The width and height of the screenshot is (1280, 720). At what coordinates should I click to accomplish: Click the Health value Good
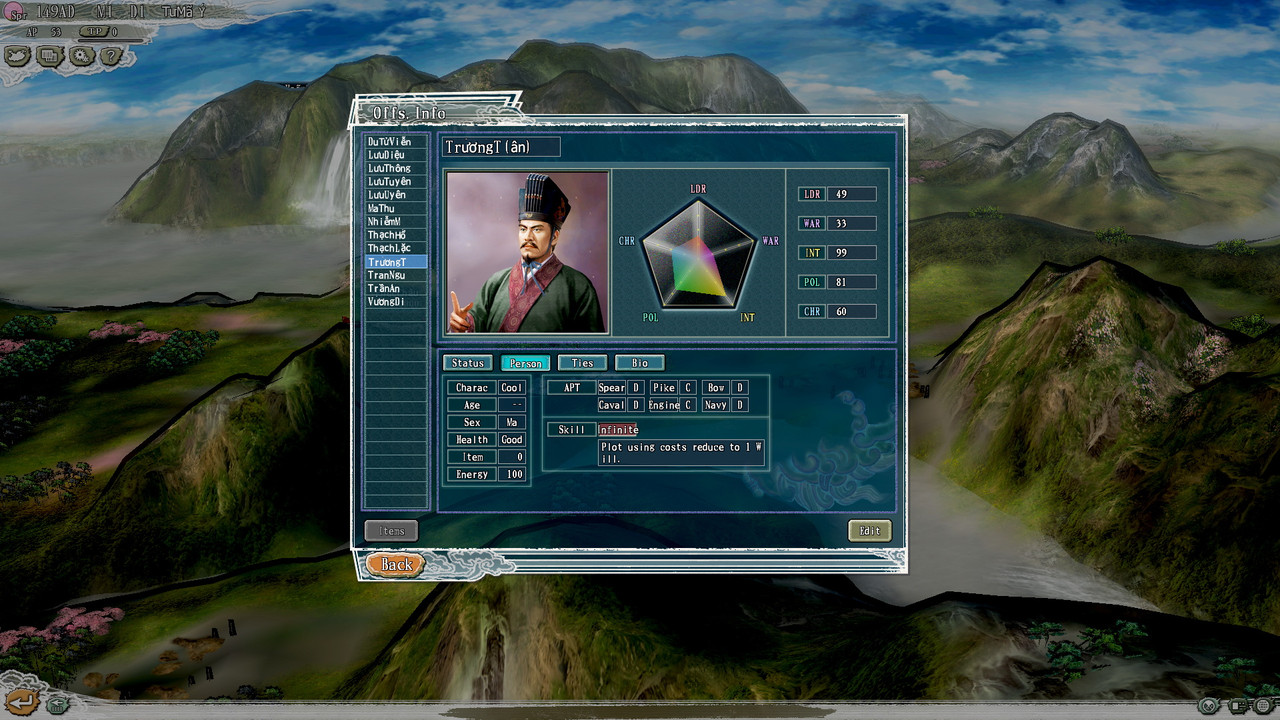tap(512, 440)
